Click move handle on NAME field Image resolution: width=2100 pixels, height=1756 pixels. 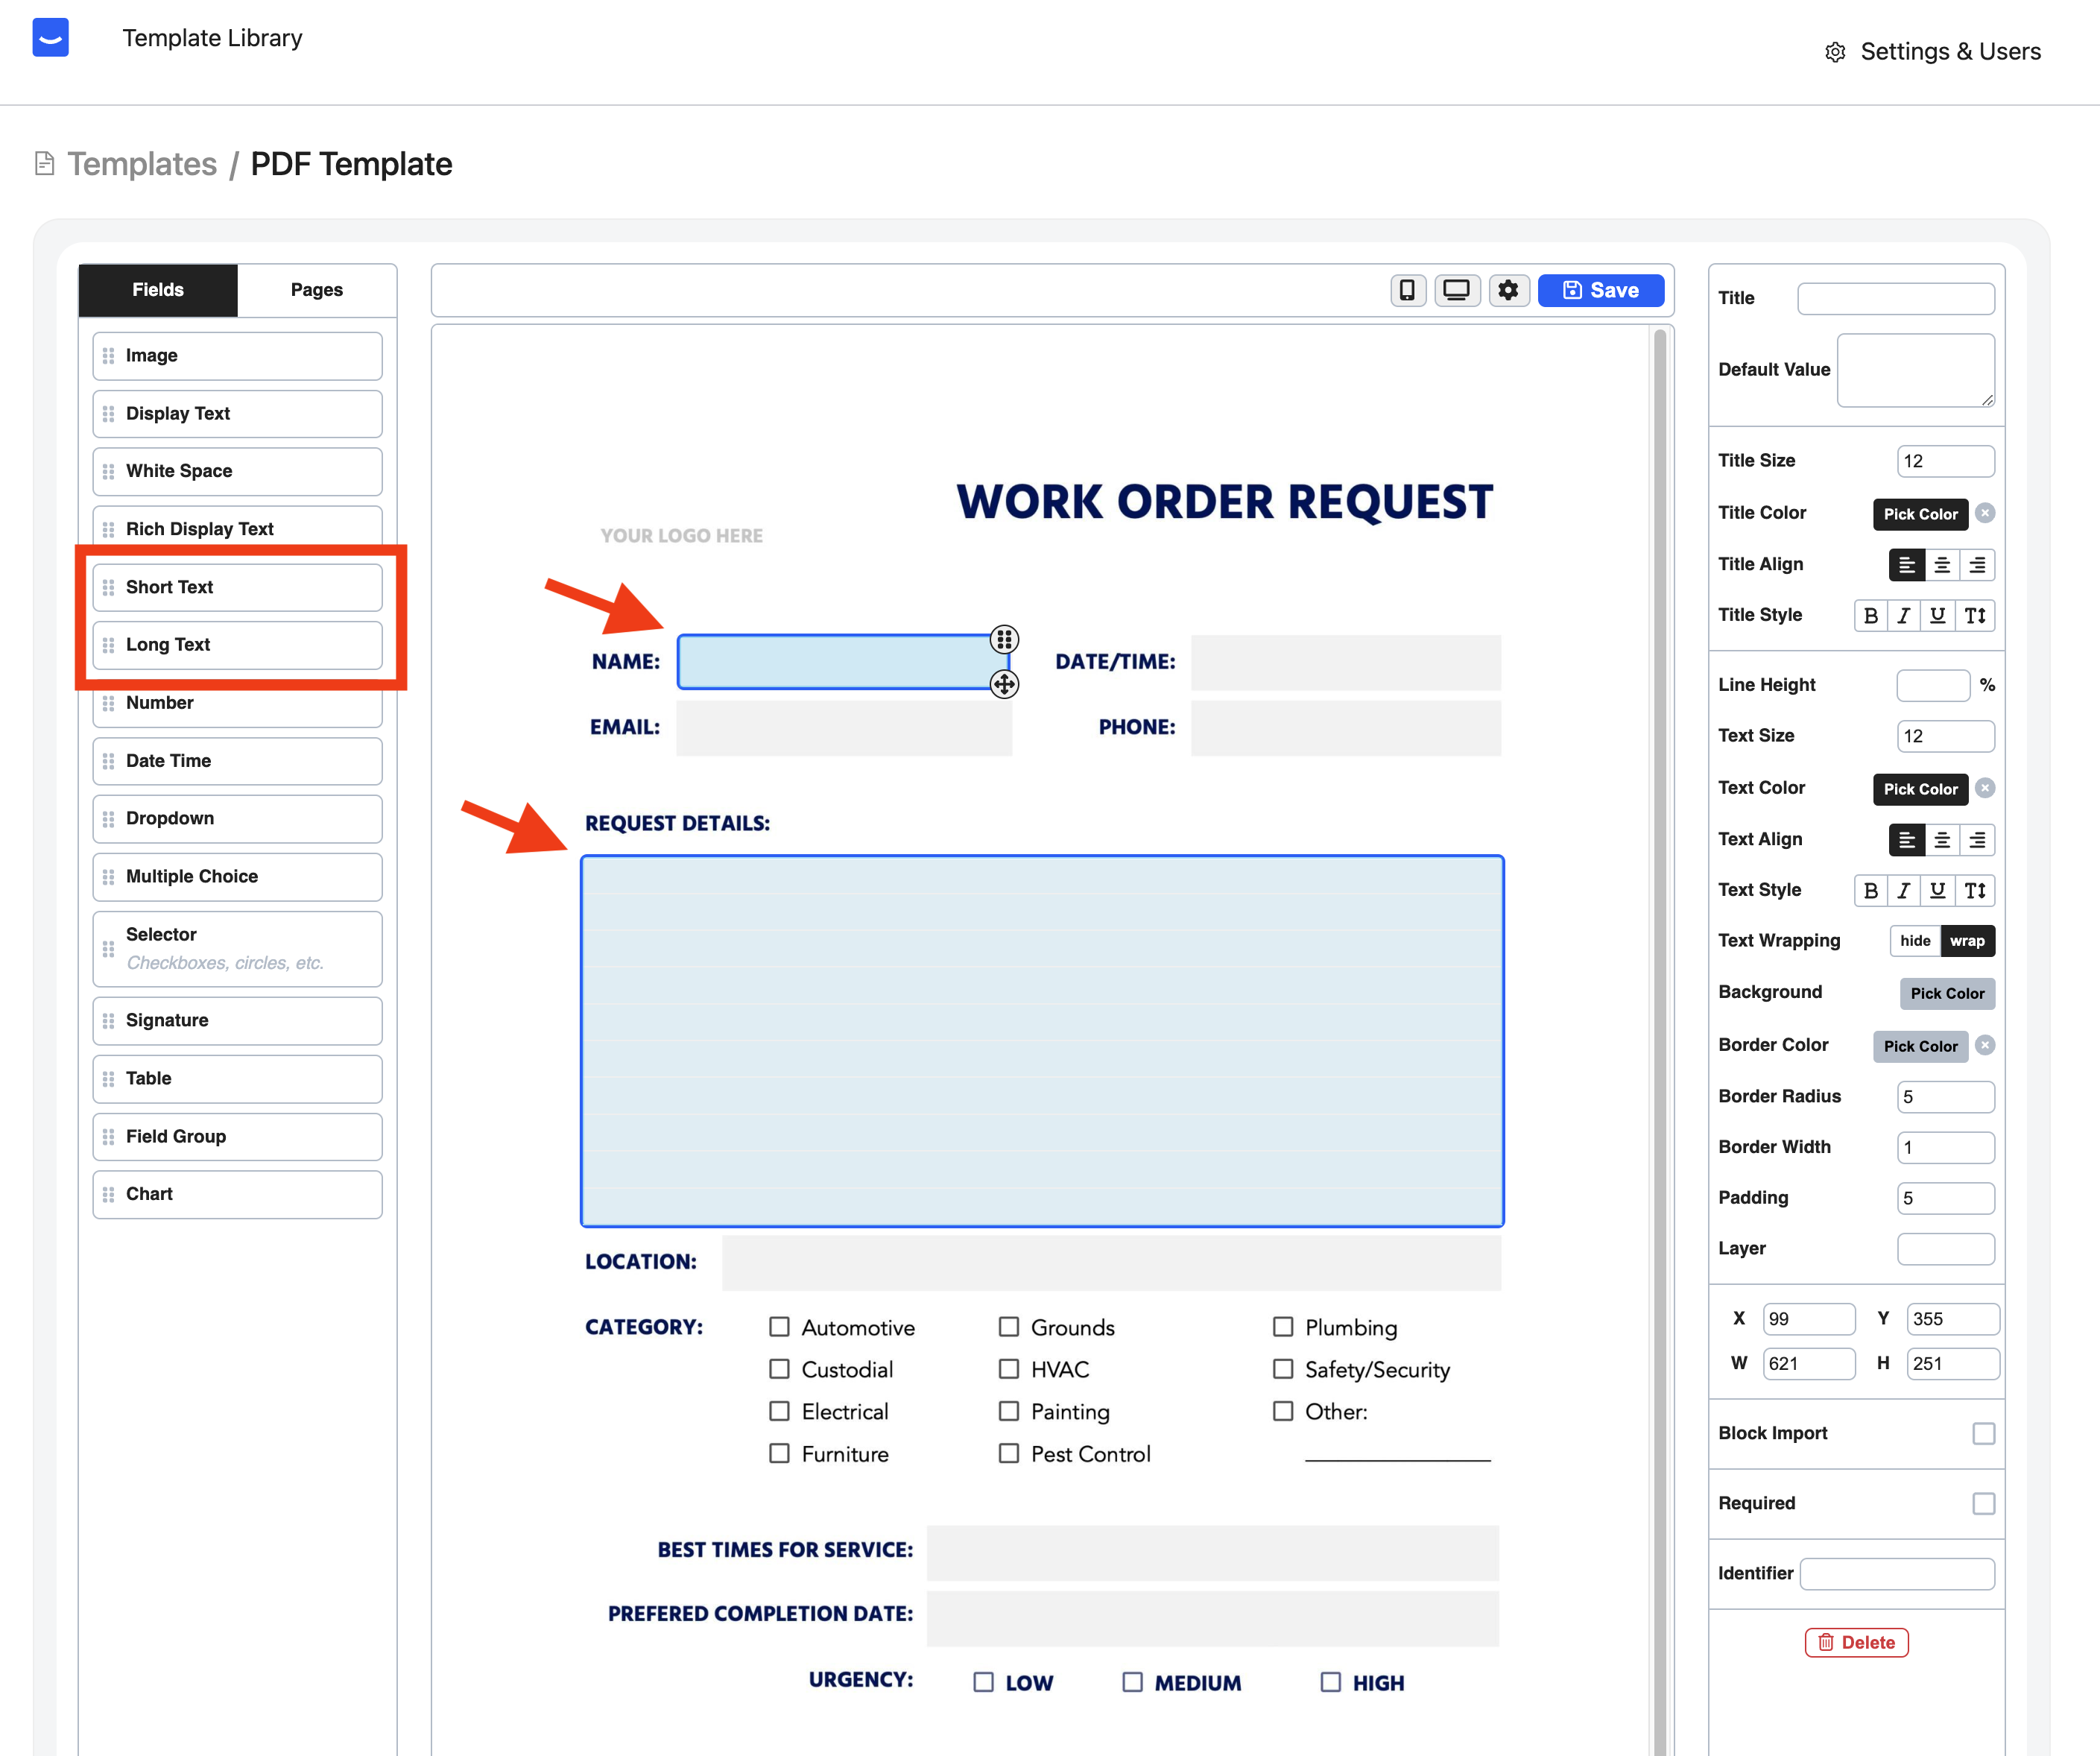[x=1004, y=684]
